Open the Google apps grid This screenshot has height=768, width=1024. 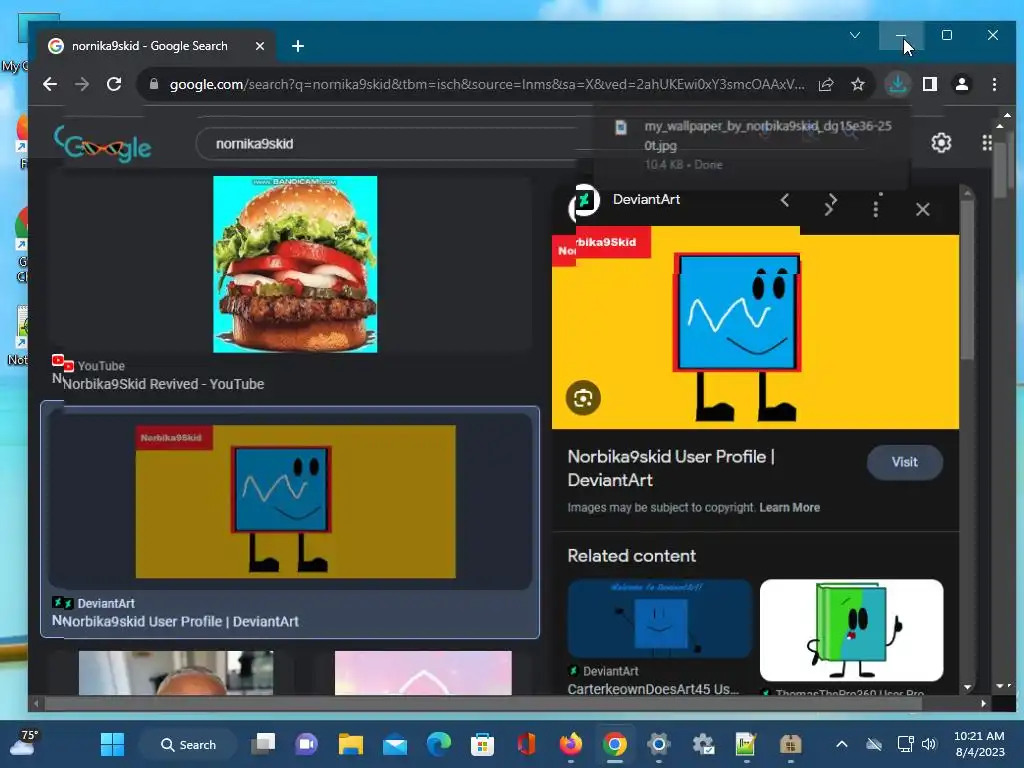[x=987, y=142]
